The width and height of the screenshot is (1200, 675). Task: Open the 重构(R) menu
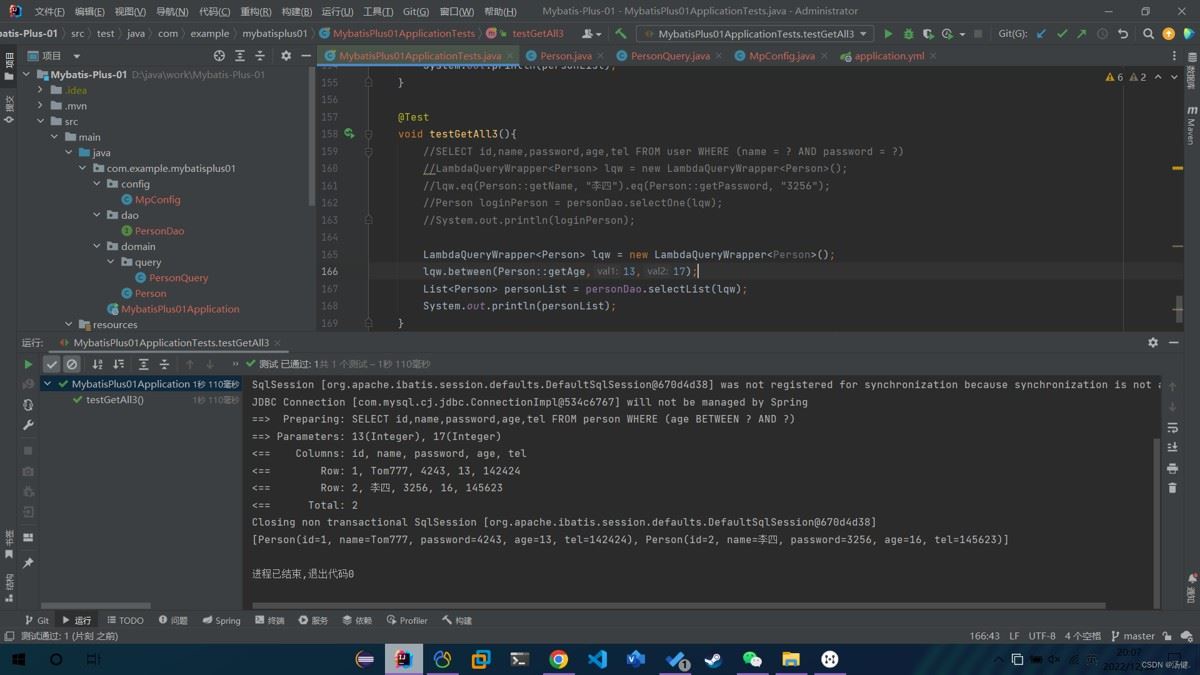255,12
